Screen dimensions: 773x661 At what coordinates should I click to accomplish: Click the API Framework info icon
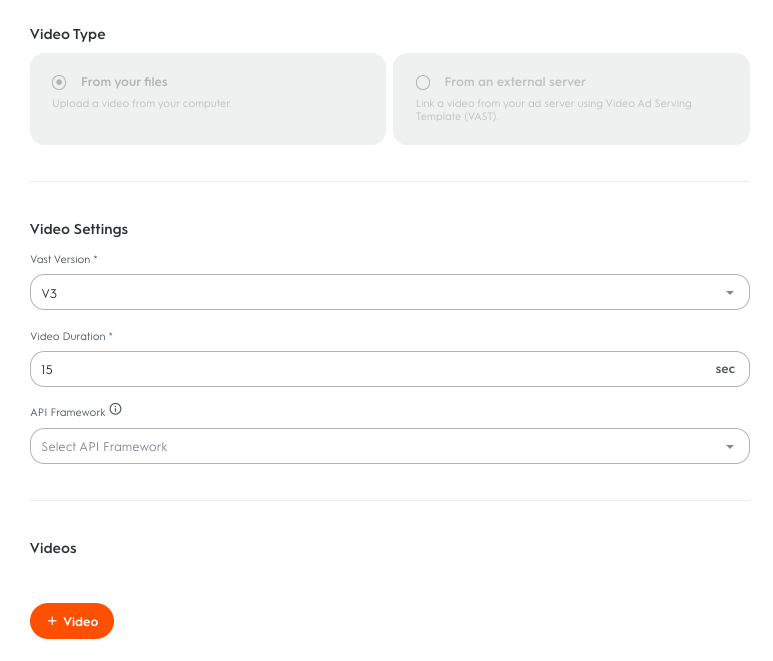(116, 409)
